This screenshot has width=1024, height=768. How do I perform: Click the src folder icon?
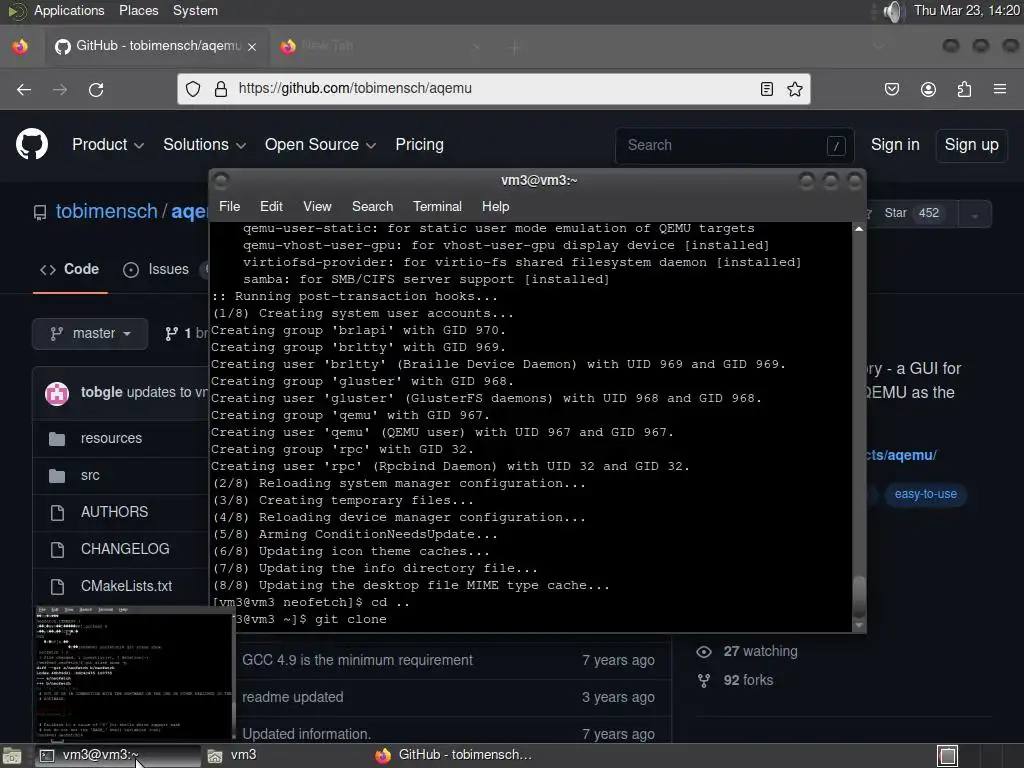[57, 475]
